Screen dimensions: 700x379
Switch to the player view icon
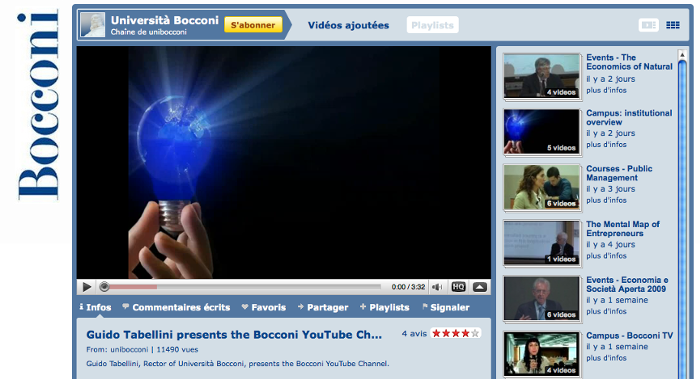point(649,25)
